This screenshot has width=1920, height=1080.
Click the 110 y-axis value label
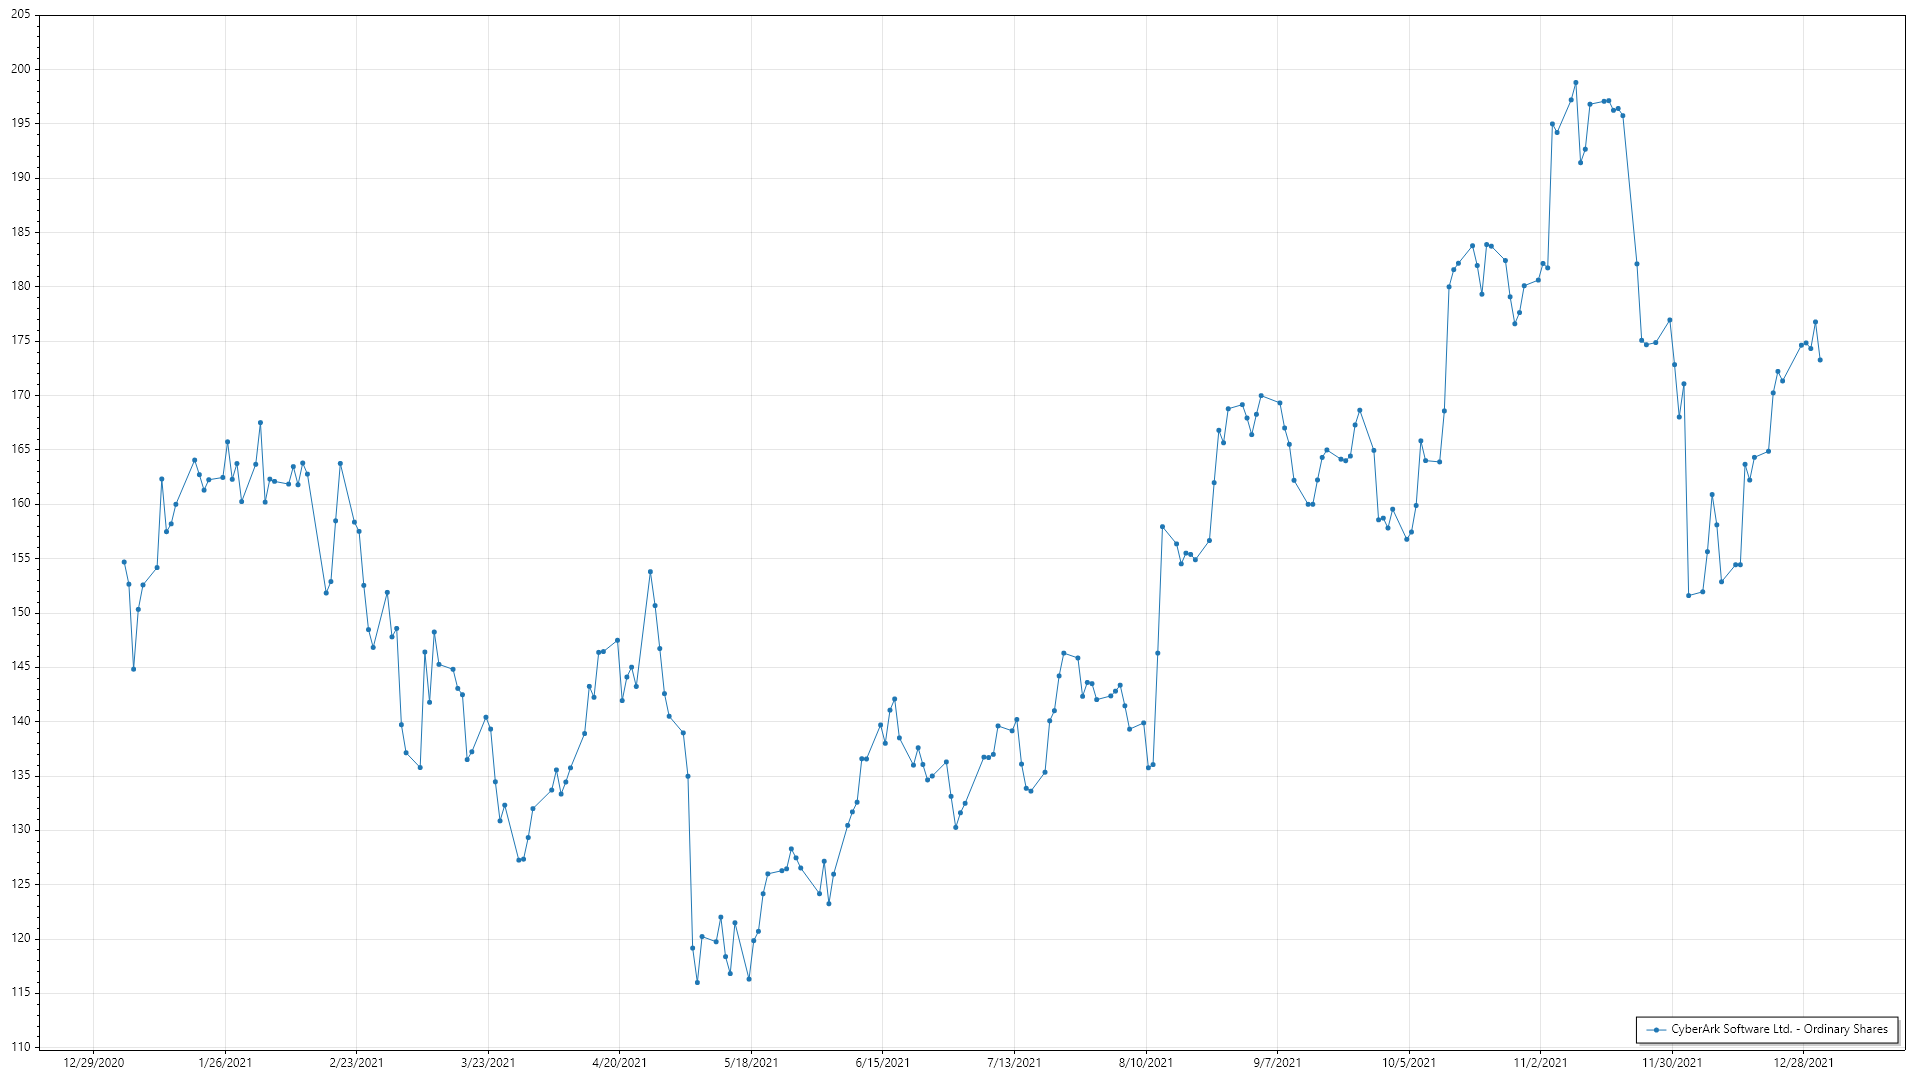20,1047
